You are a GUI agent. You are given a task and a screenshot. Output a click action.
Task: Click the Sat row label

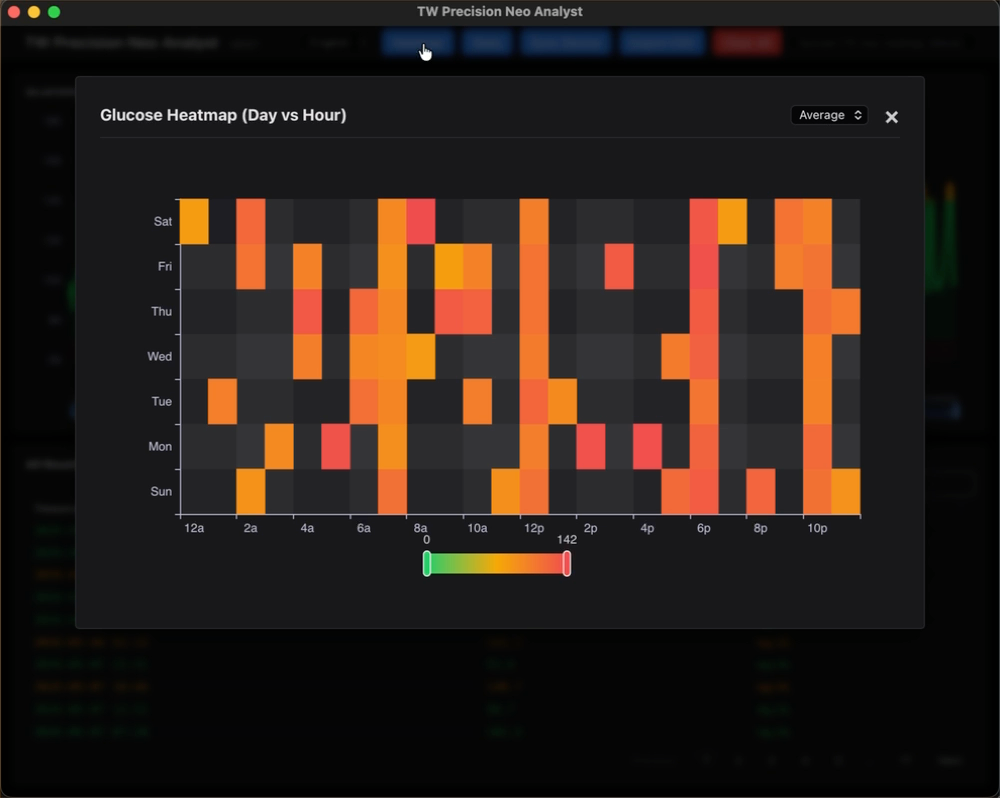click(x=163, y=221)
